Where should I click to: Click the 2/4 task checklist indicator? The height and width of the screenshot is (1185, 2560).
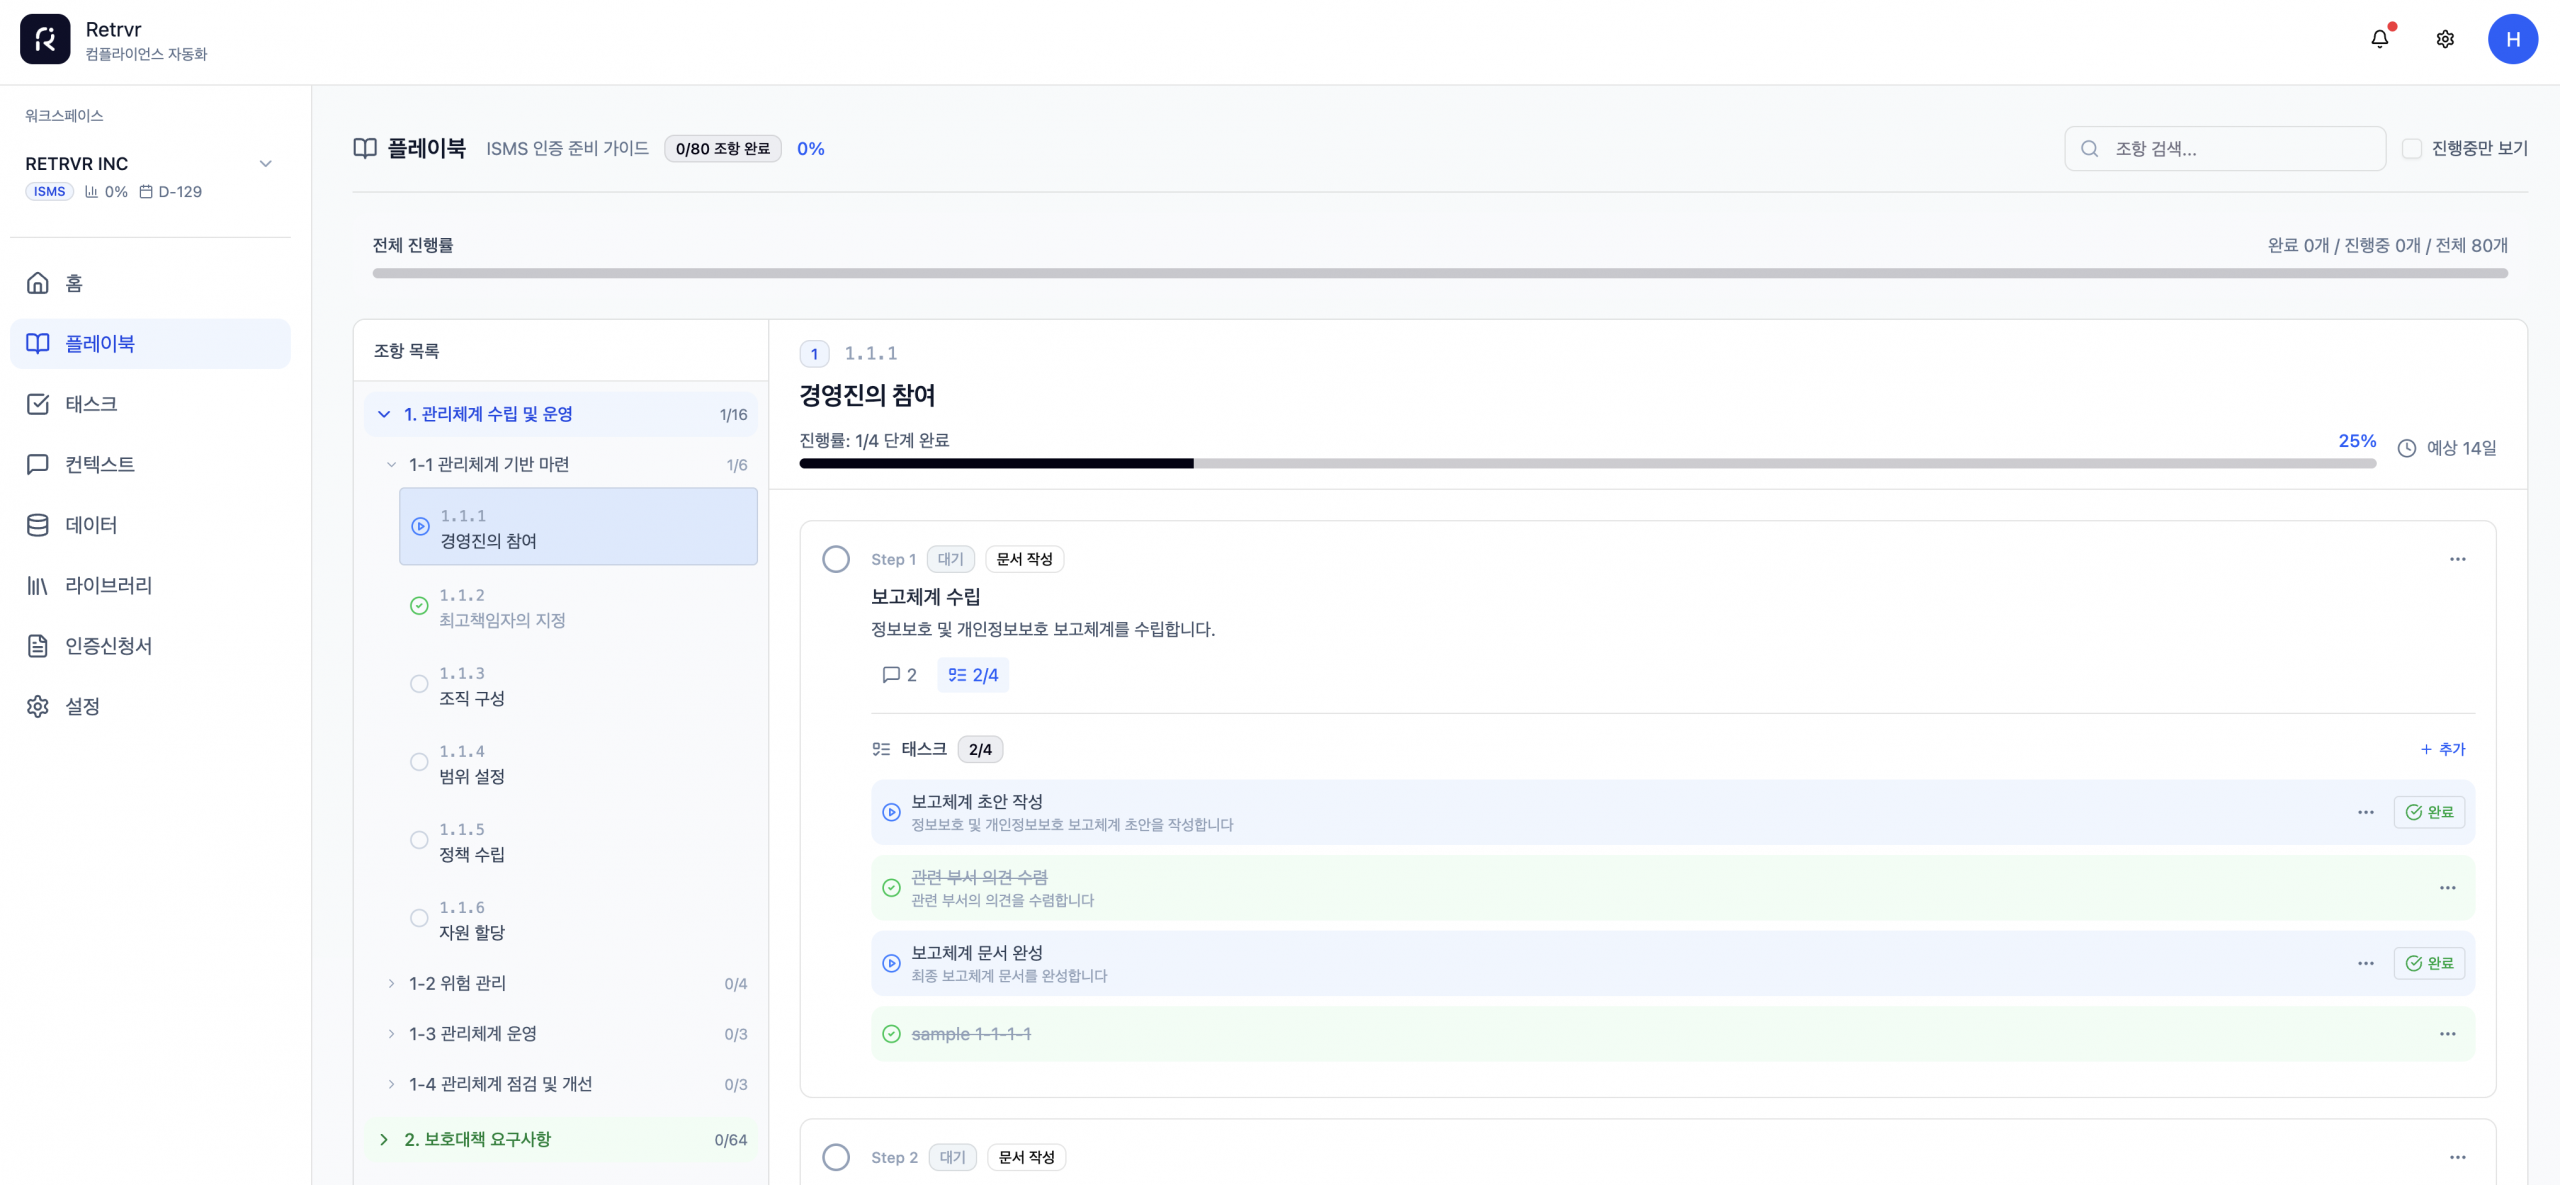coord(973,675)
